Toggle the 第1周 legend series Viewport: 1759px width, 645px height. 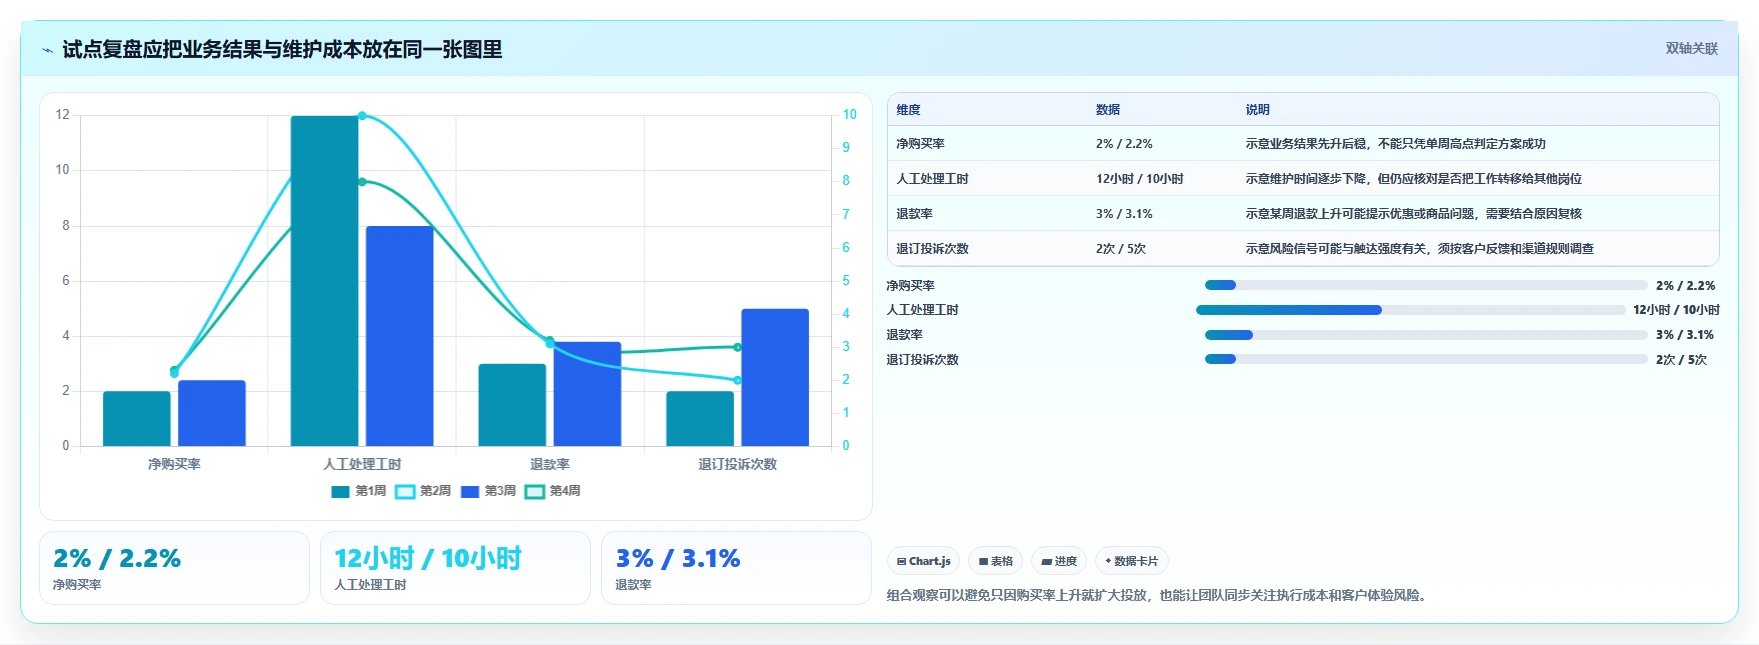click(358, 491)
